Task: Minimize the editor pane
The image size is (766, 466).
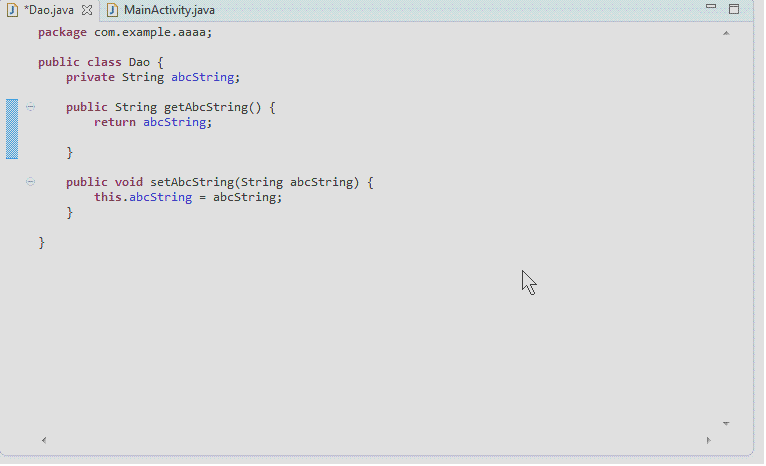Action: pyautogui.click(x=711, y=7)
